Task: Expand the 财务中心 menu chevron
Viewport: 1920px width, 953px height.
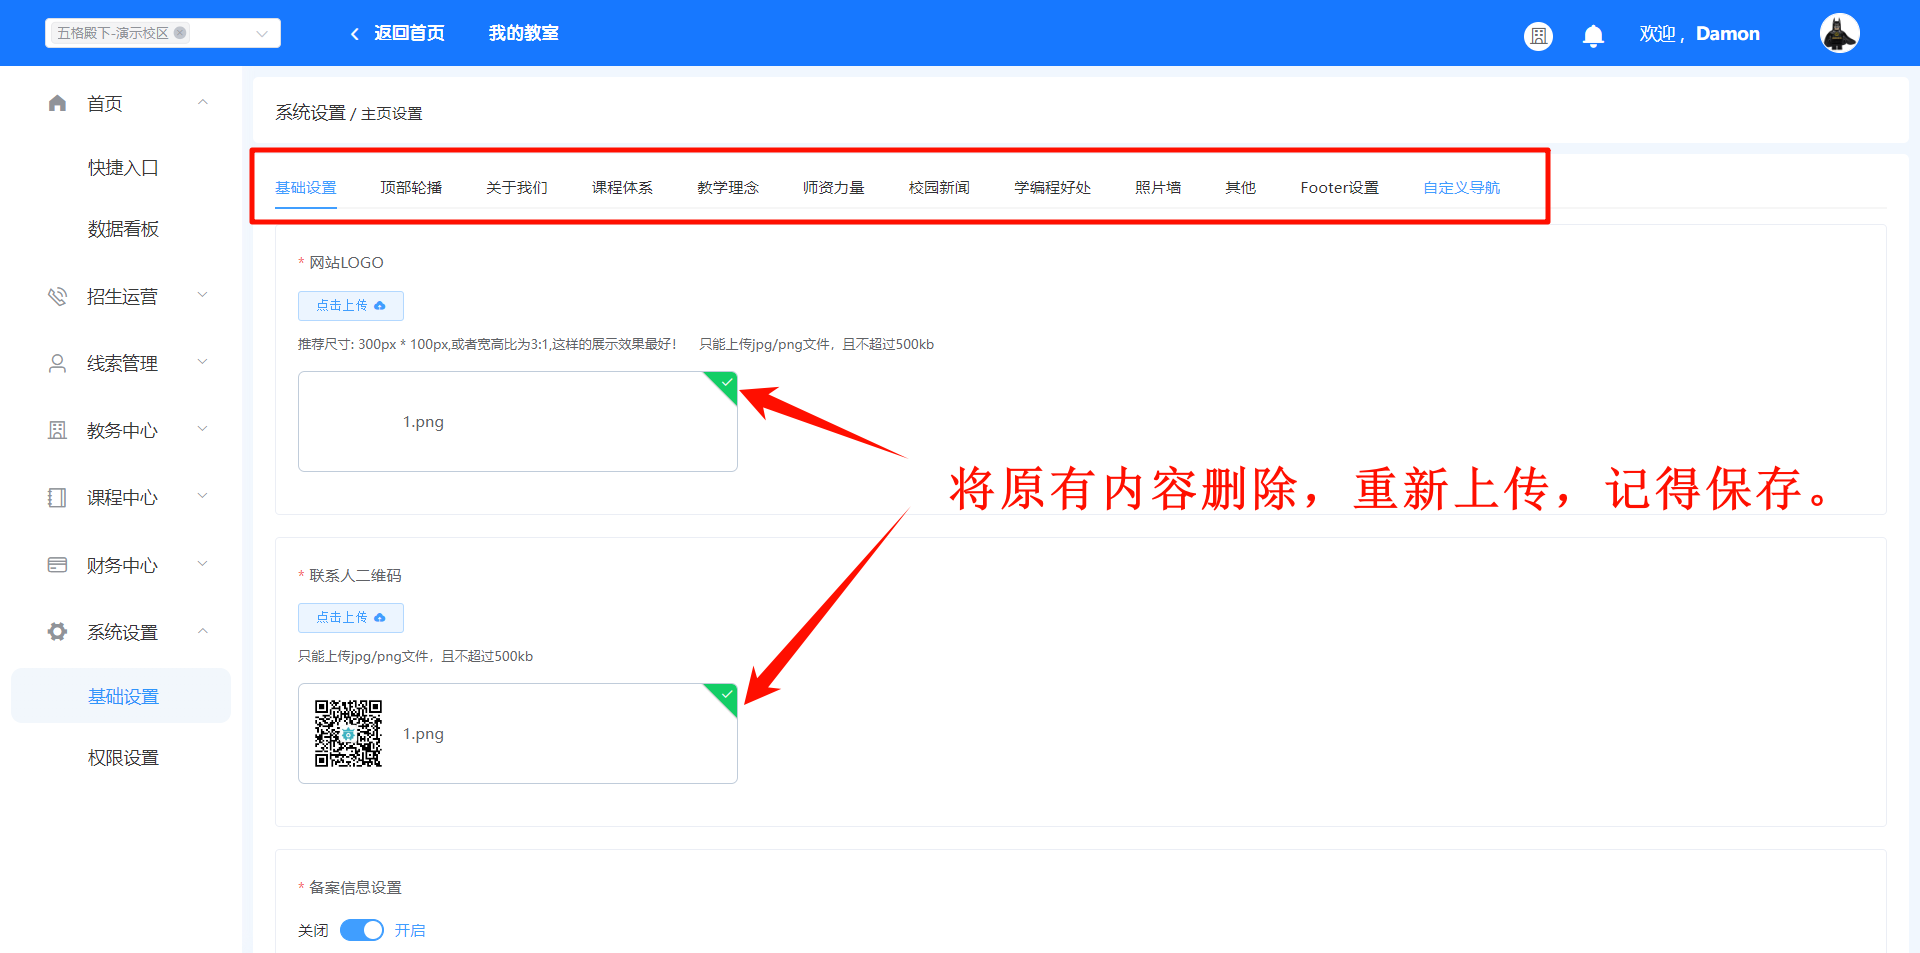Action: pyautogui.click(x=203, y=564)
